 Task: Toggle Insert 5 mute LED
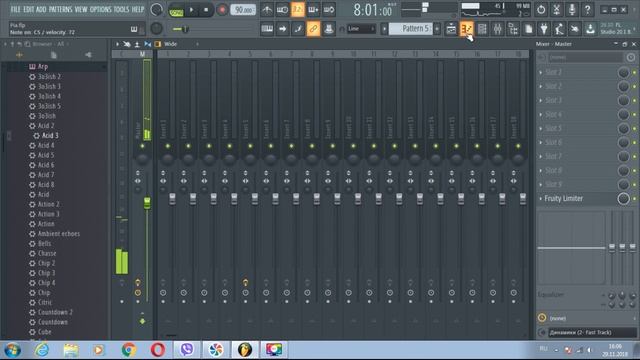[250, 146]
